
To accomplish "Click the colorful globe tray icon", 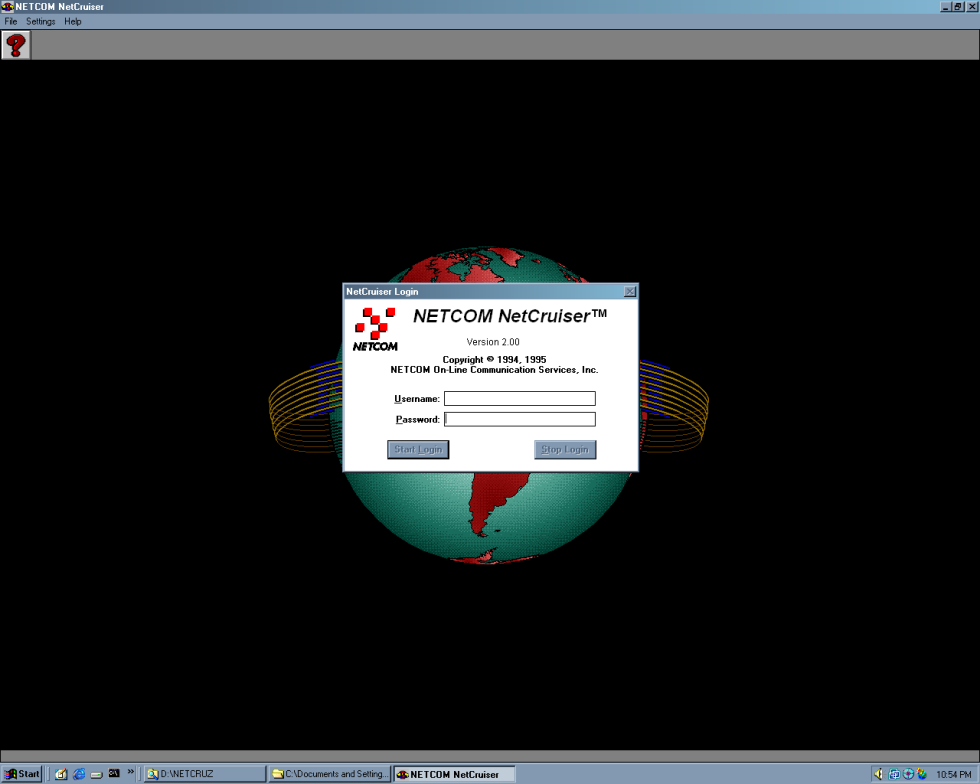I will pyautogui.click(x=922, y=774).
